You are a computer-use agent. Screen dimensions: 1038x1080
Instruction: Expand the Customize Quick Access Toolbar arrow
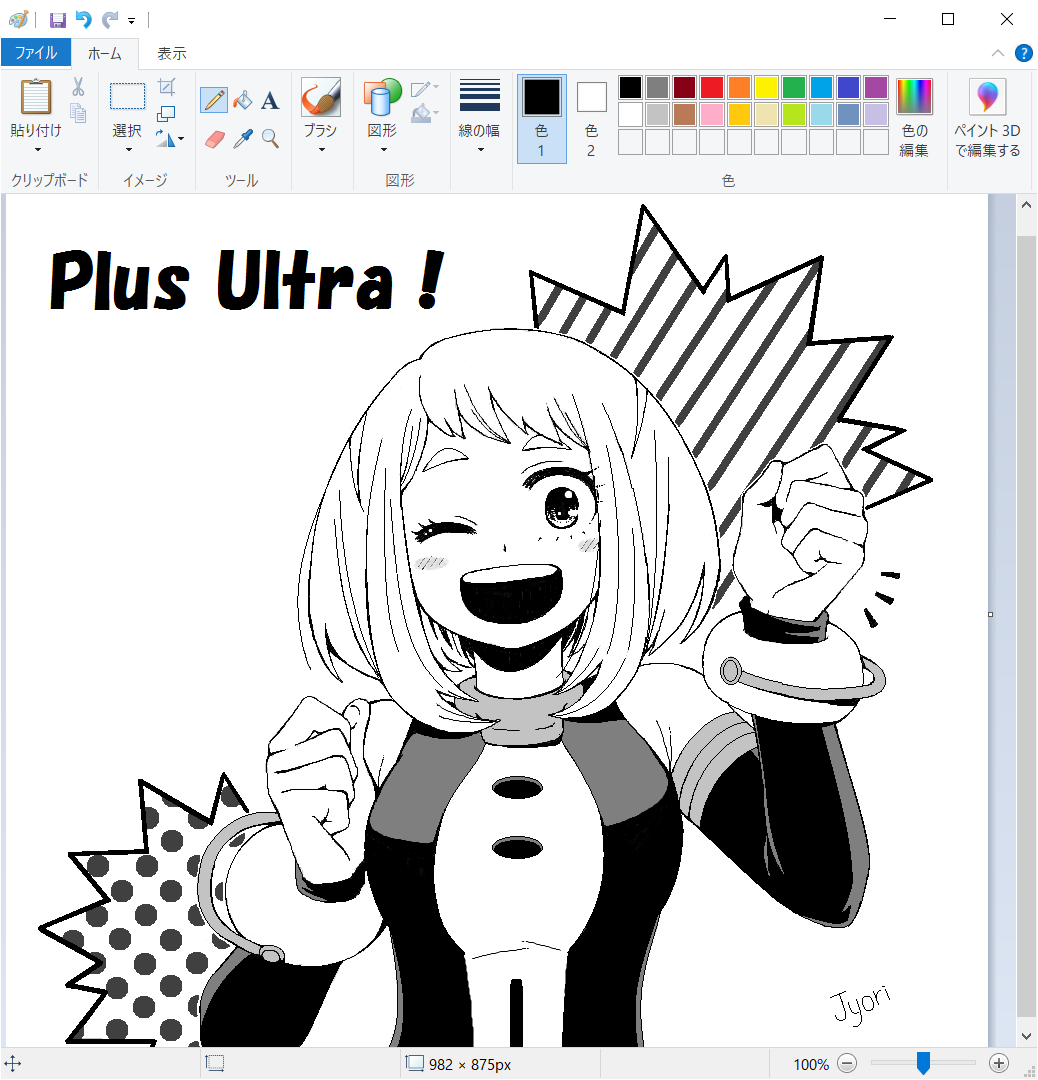point(132,21)
